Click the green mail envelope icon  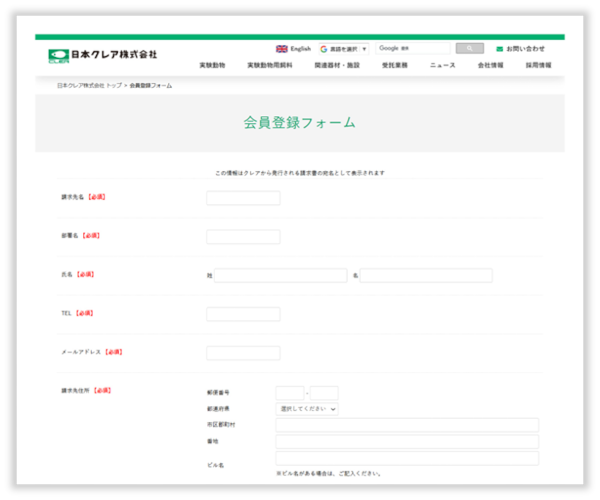pyautogui.click(x=499, y=49)
